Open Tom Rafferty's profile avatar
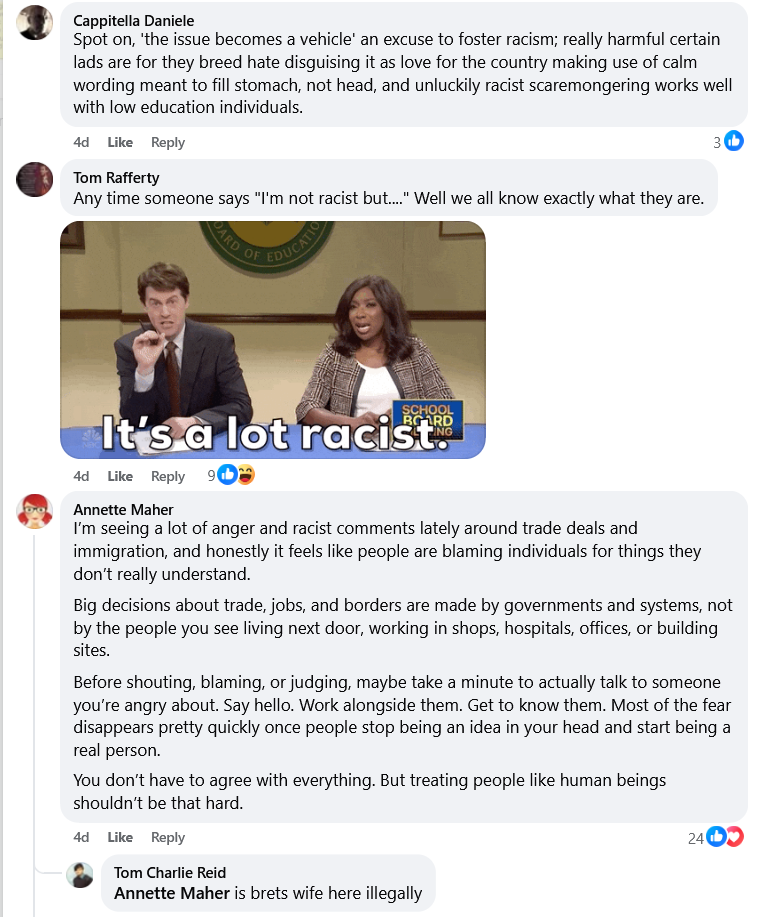Viewport: 780px width, 917px height. (34, 179)
